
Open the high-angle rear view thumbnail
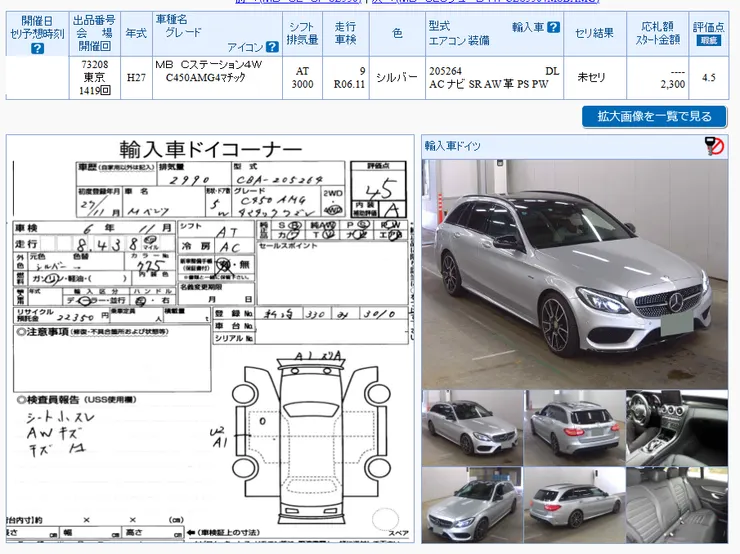574,505
